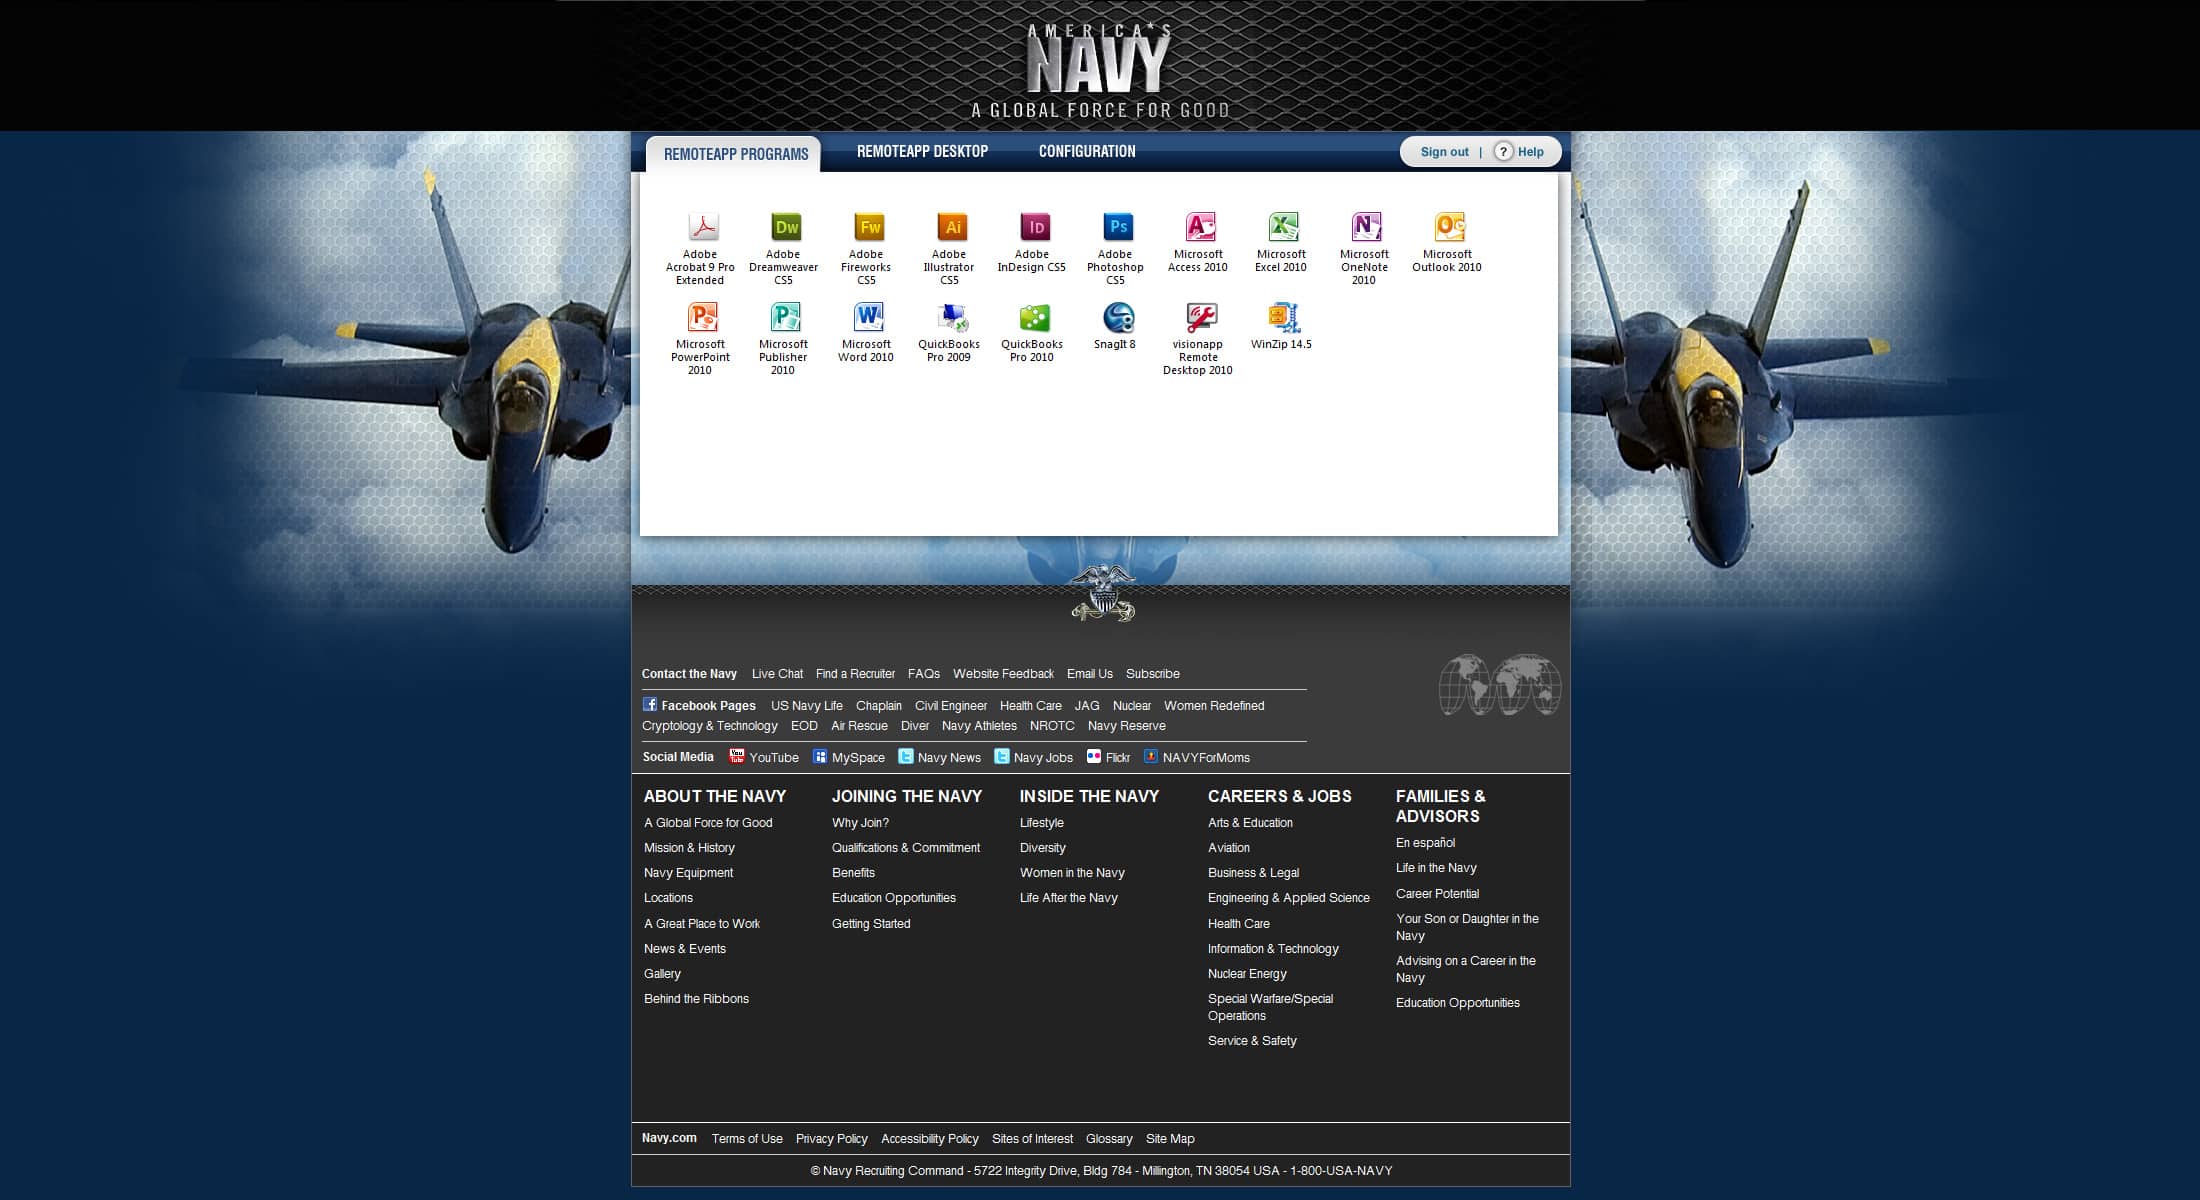Open the Glossary link
Image resolution: width=2200 pixels, height=1200 pixels.
point(1109,1139)
